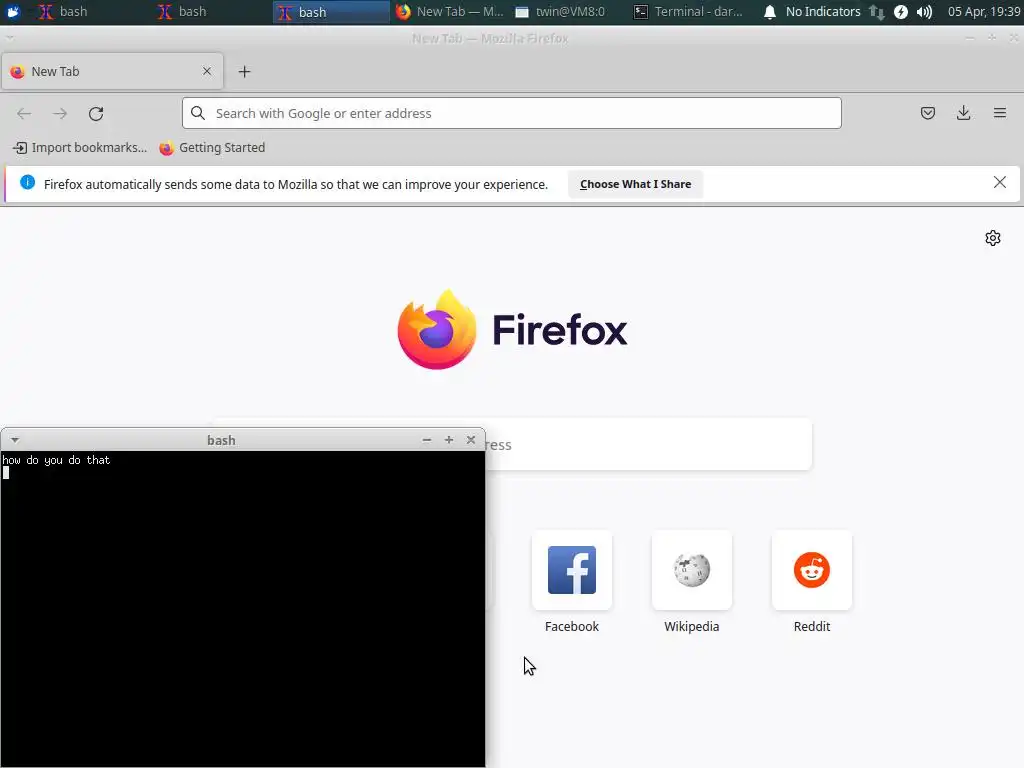The width and height of the screenshot is (1024, 768).
Task: Maximize the bash terminal window
Action: pos(449,440)
